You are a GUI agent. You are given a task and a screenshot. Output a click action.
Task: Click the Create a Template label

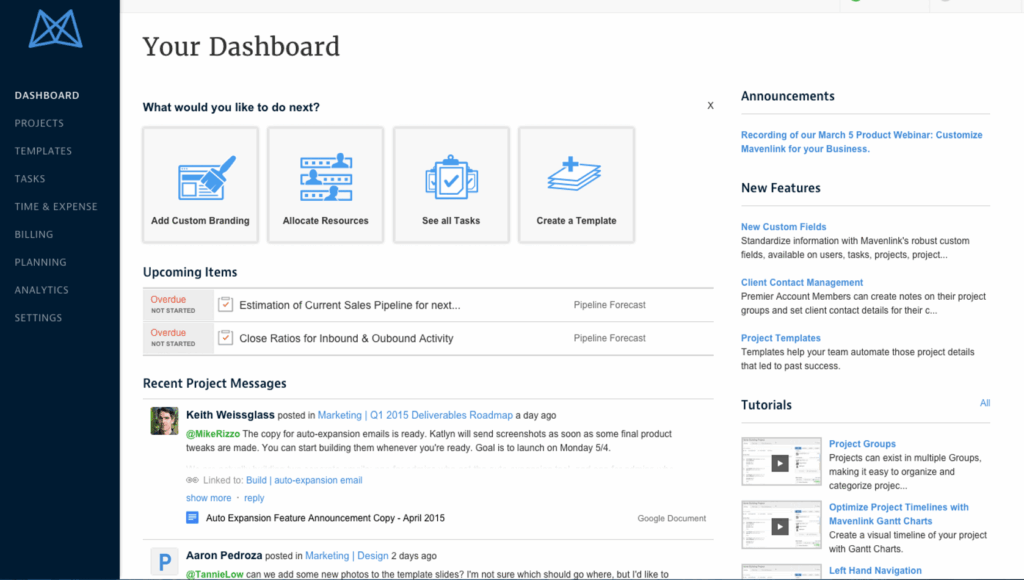point(577,221)
